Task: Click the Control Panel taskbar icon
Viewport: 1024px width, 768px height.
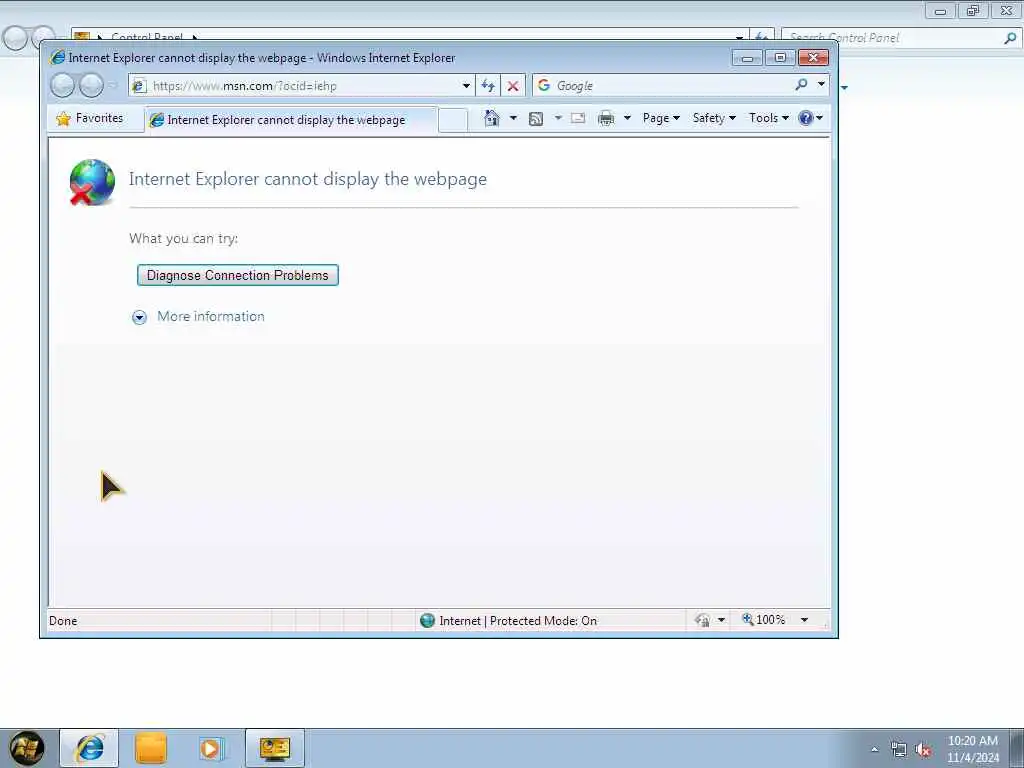Action: (x=275, y=748)
